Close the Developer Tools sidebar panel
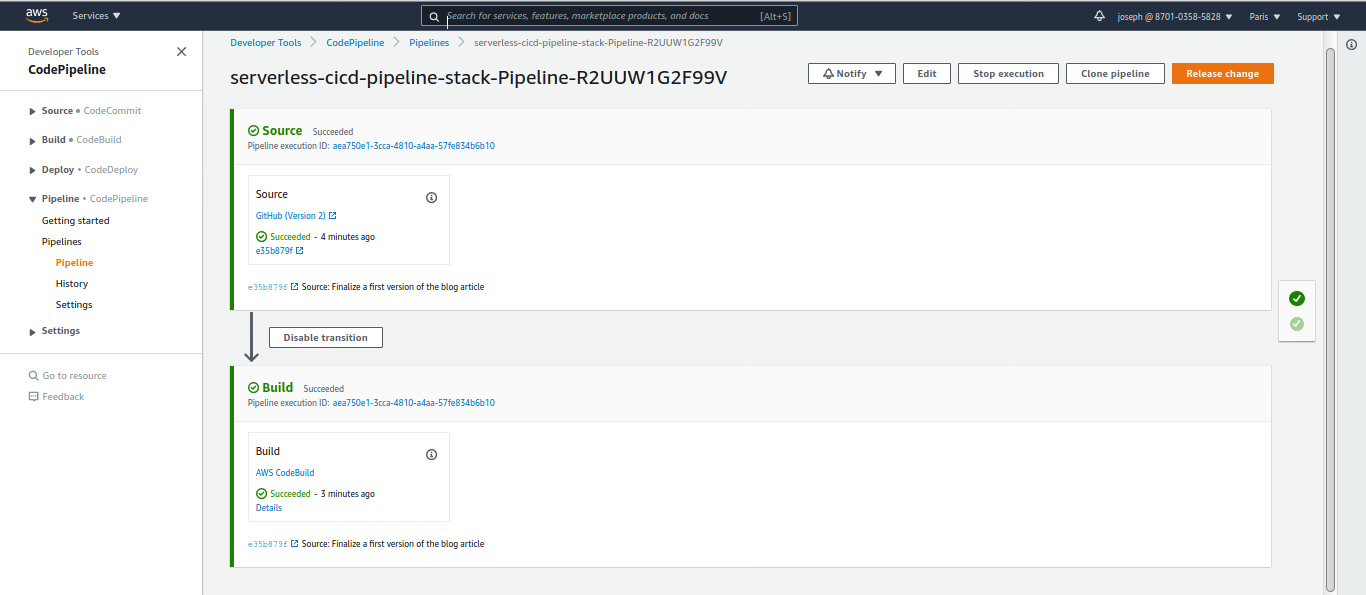1366x595 pixels. (x=181, y=52)
